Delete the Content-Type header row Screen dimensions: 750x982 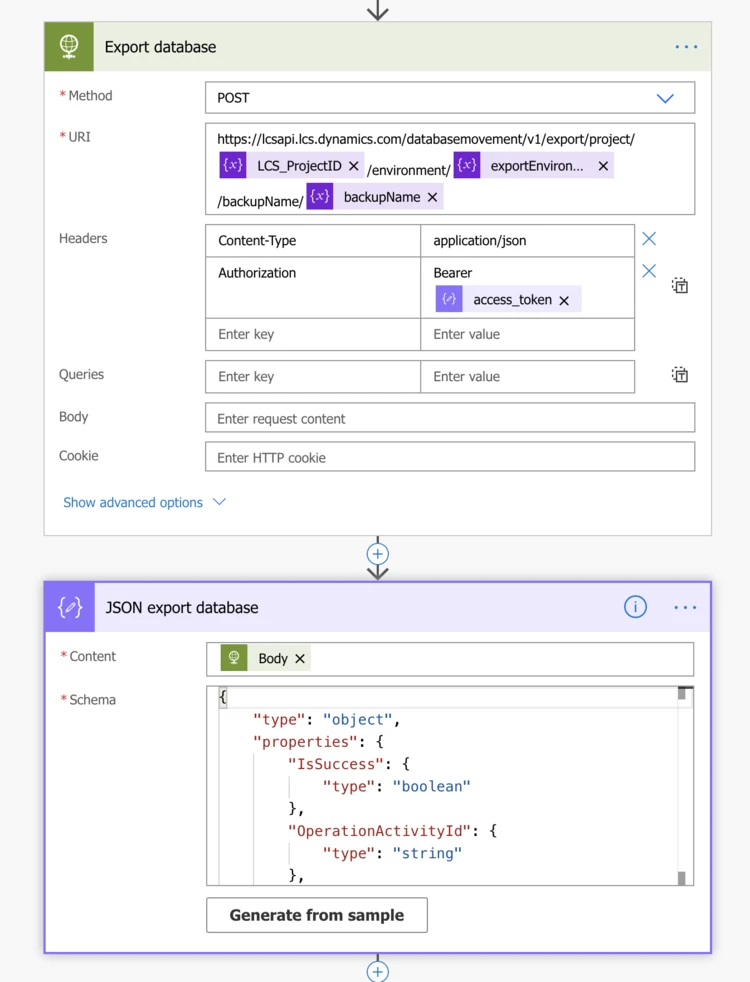(649, 239)
